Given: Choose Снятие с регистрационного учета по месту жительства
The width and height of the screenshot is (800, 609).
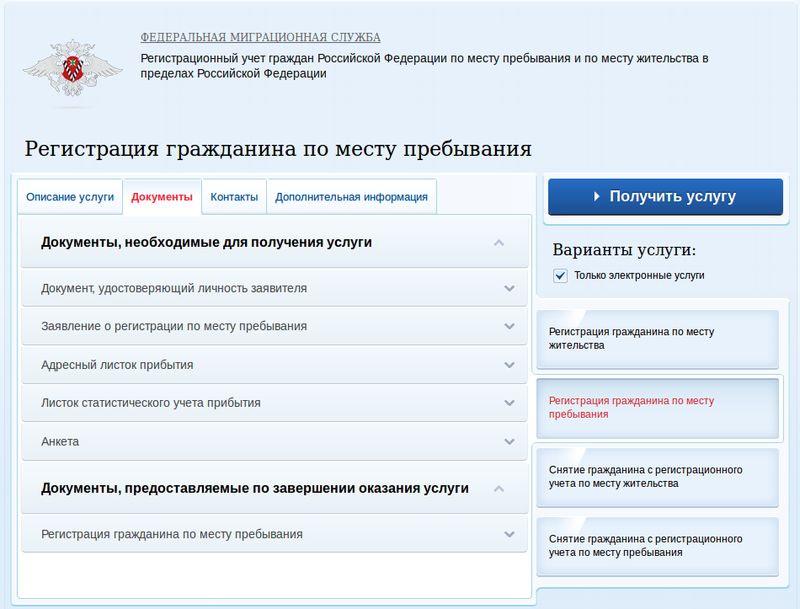Looking at the screenshot, I should [x=657, y=477].
